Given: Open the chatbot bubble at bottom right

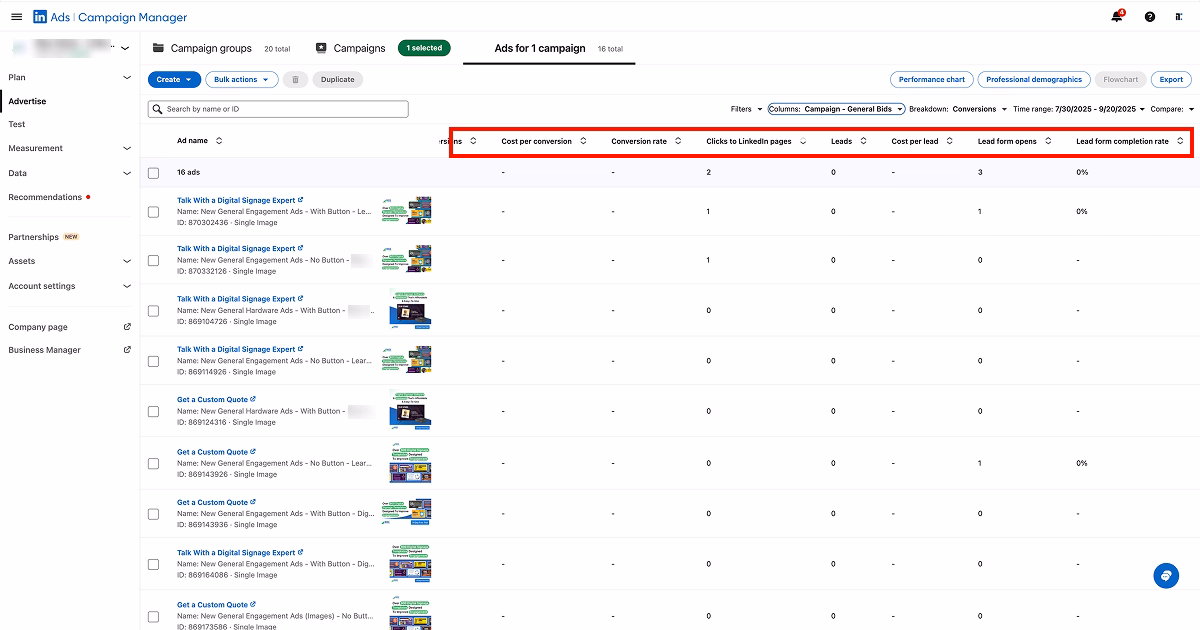Looking at the screenshot, I should tap(1166, 575).
